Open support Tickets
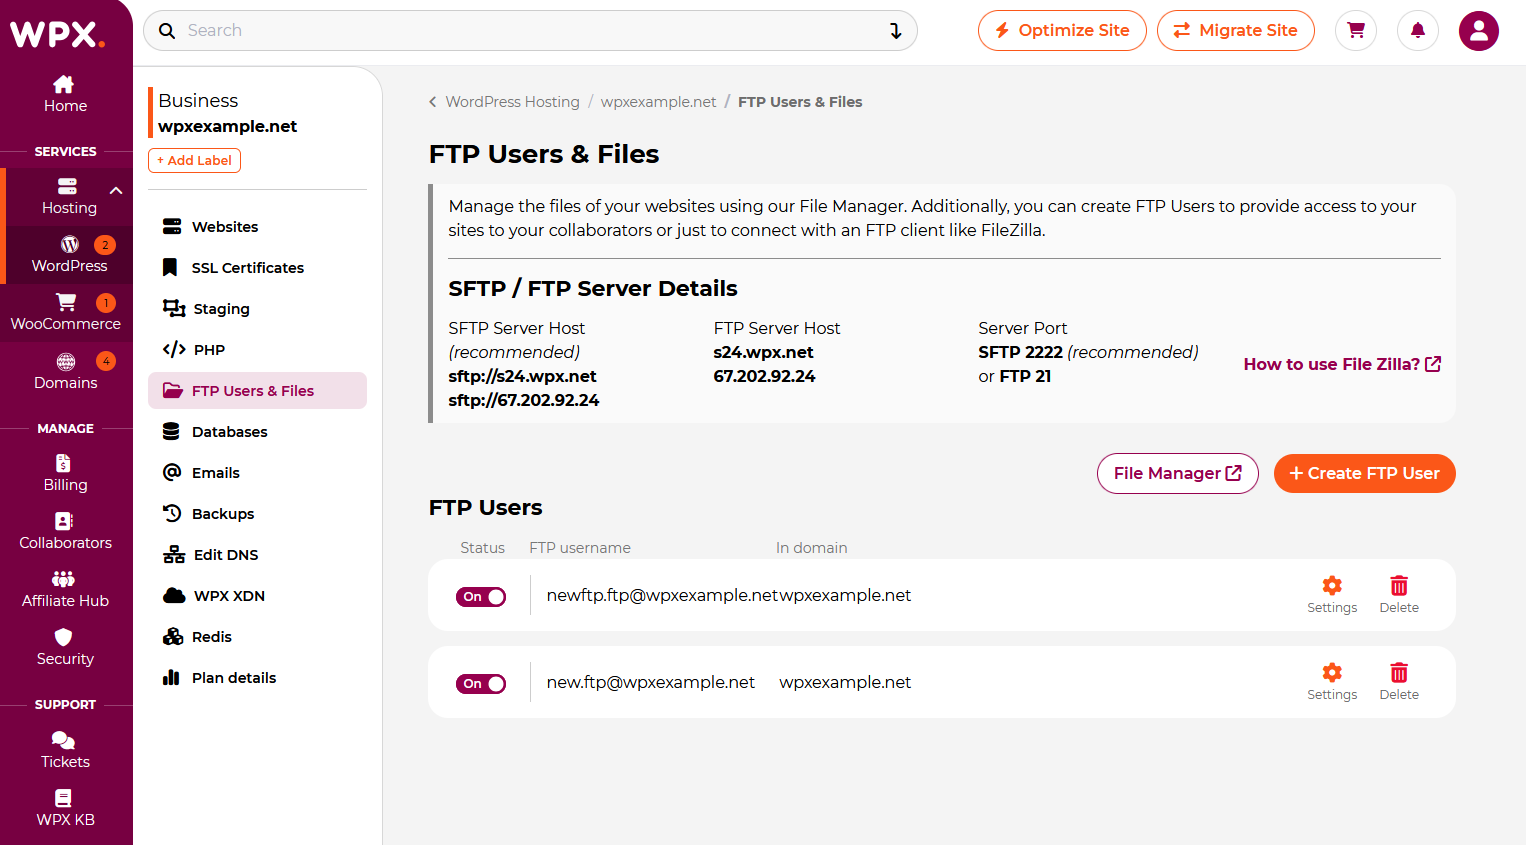This screenshot has height=845, width=1526. point(66,750)
